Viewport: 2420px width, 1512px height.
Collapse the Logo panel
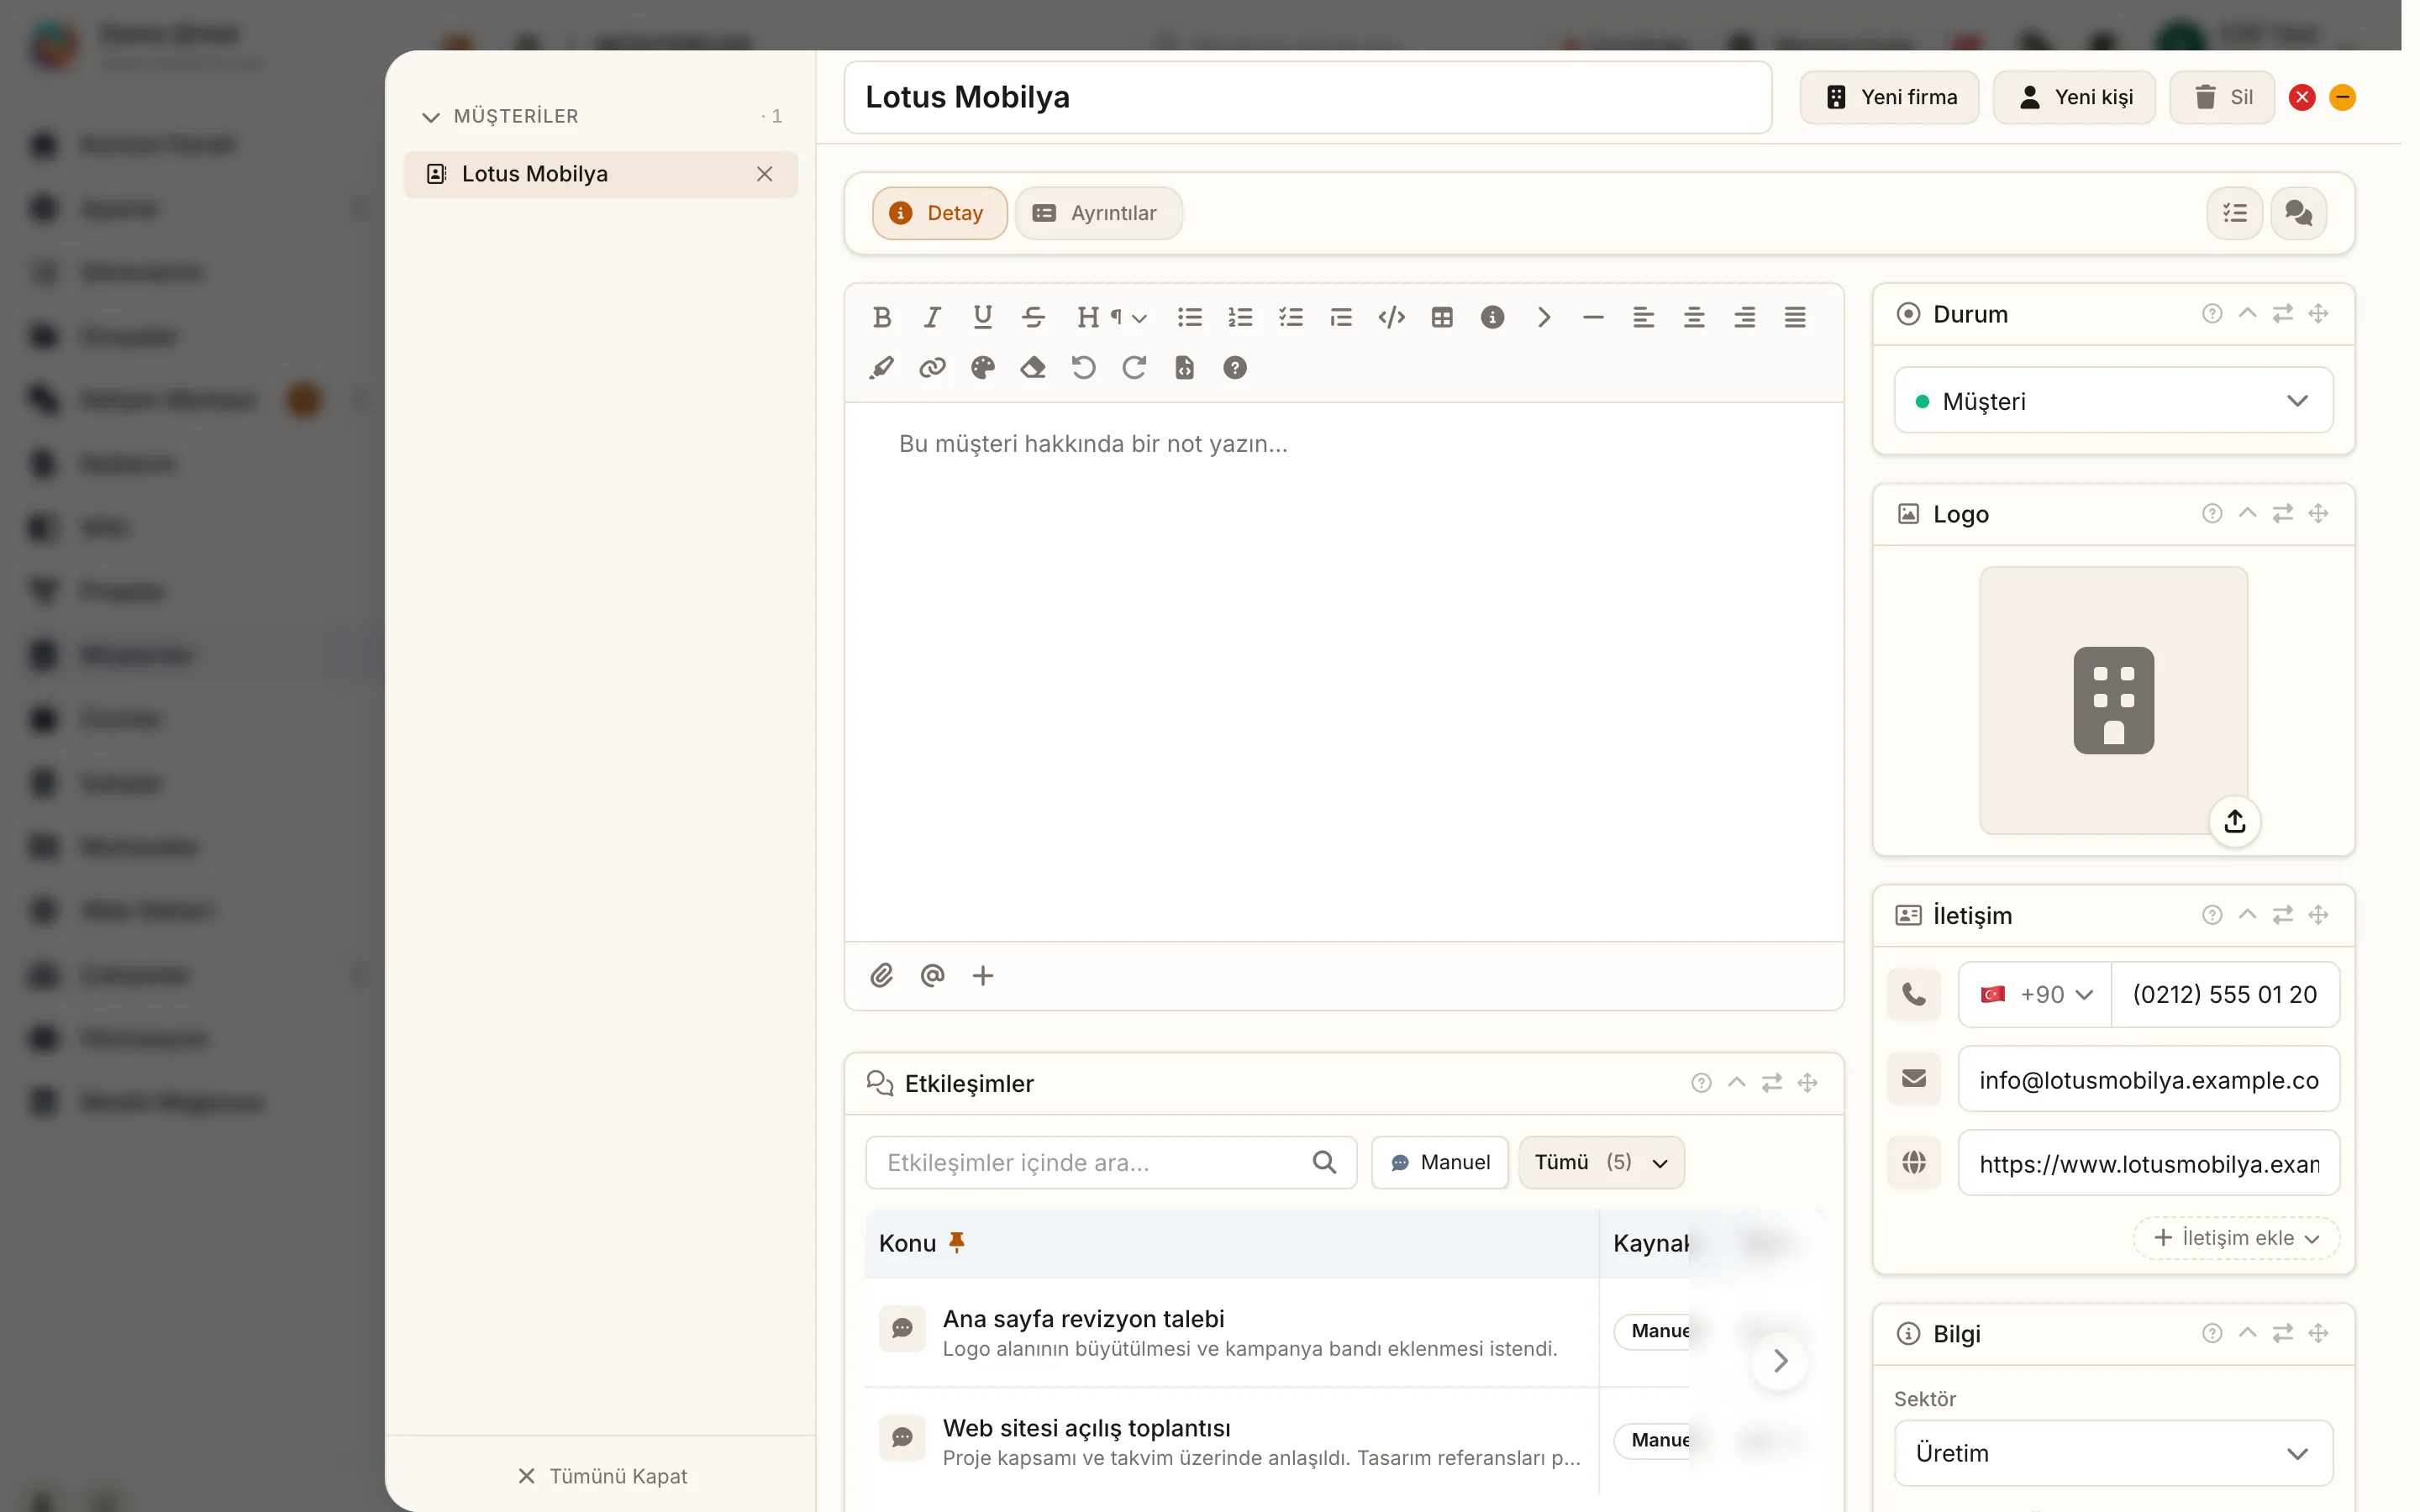(x=2247, y=513)
